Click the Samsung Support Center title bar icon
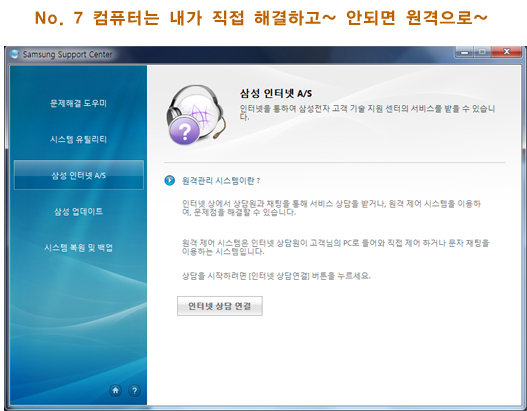Screen dimensions: 527x411 pyautogui.click(x=15, y=54)
